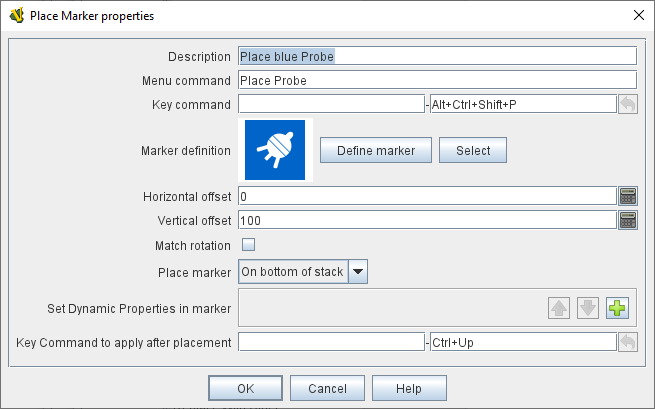Undo the Key command shortcut
Image resolution: width=655 pixels, height=409 pixels.
pos(628,104)
